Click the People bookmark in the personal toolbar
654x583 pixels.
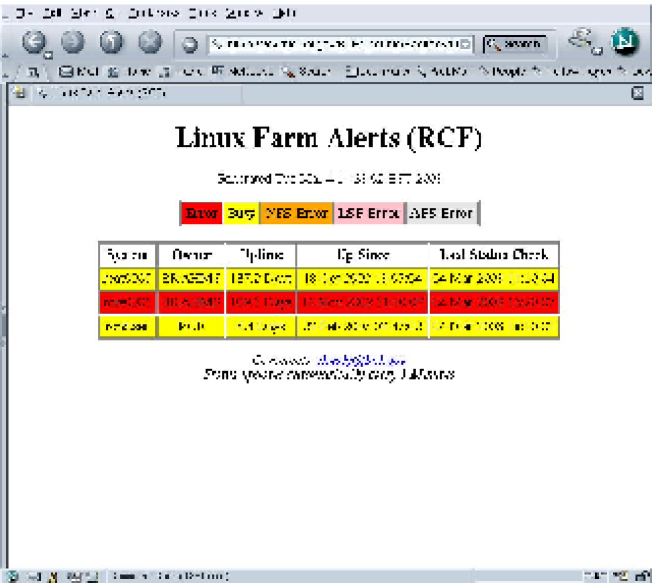(503, 72)
